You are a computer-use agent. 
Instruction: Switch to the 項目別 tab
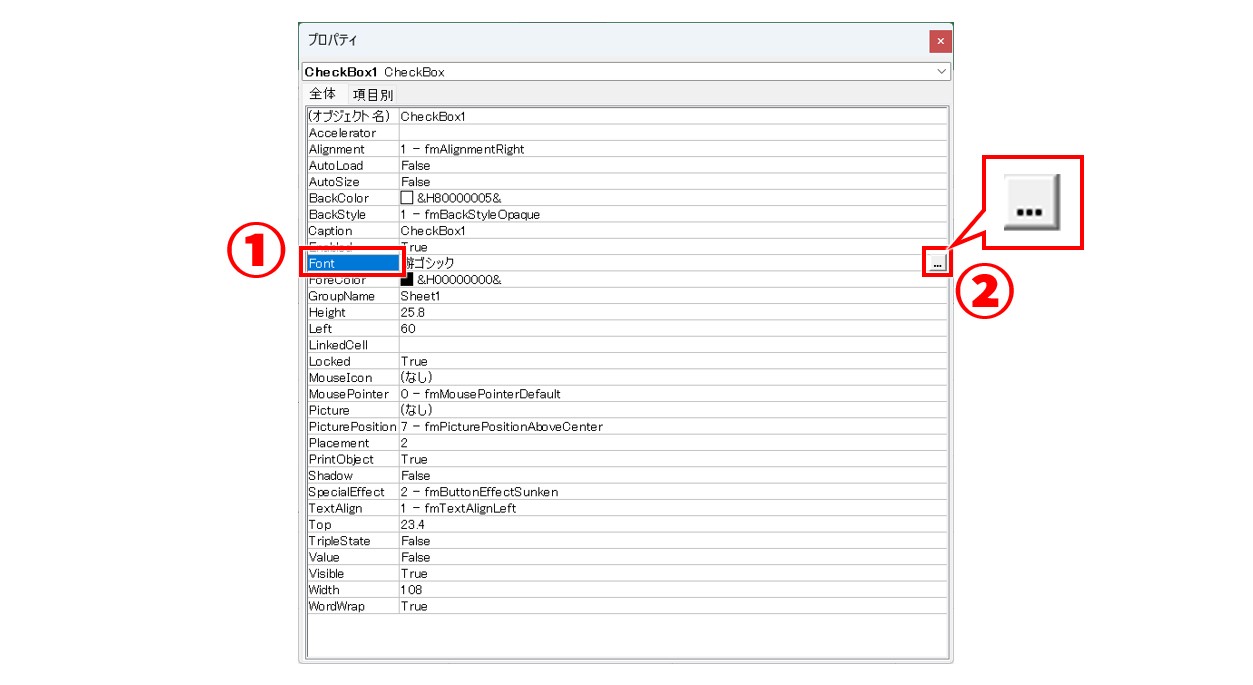[372, 94]
